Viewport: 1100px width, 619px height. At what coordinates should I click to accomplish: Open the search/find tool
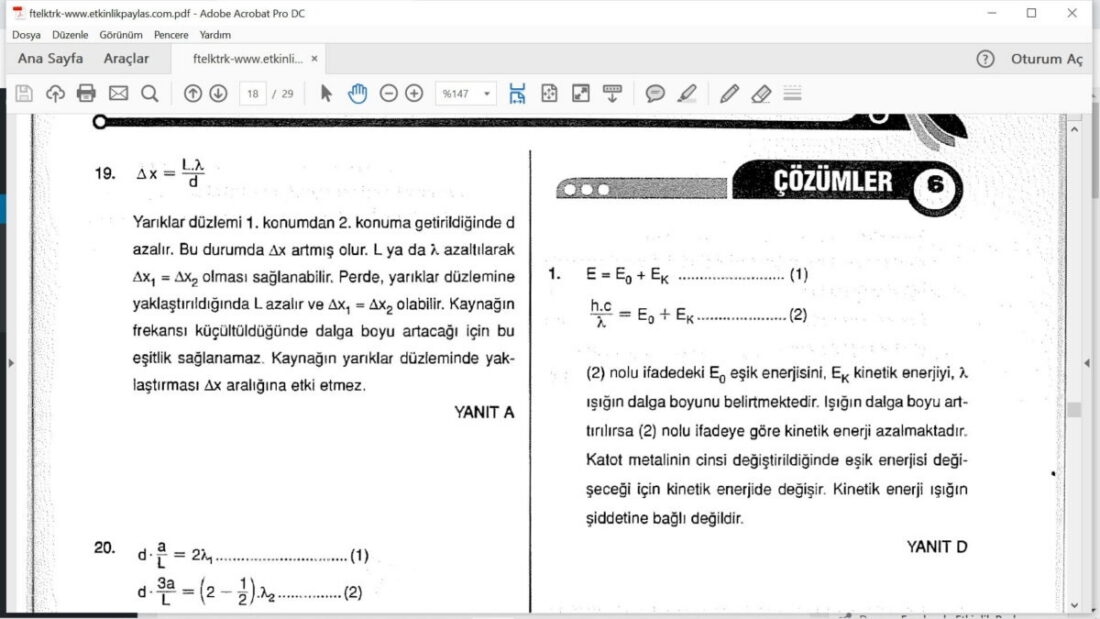pyautogui.click(x=149, y=93)
